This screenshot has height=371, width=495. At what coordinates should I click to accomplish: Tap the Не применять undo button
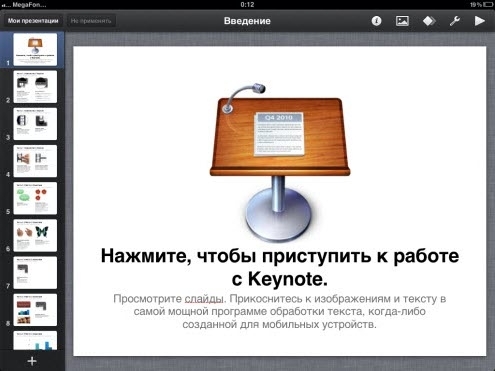pos(91,21)
